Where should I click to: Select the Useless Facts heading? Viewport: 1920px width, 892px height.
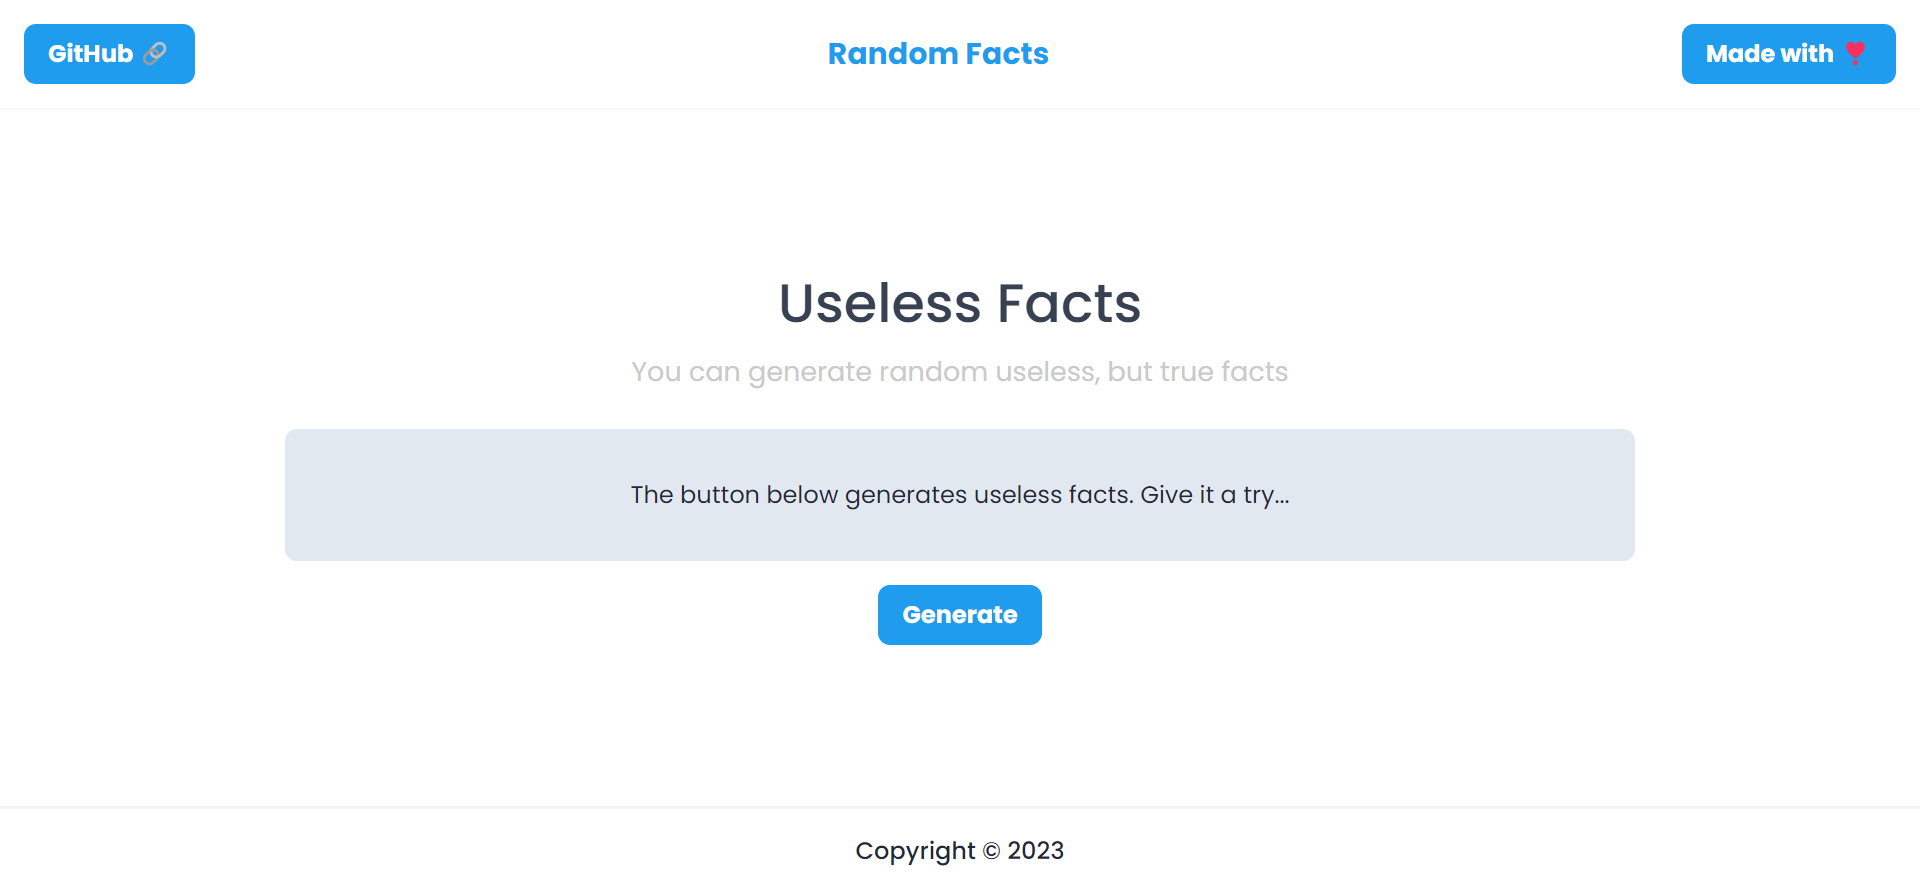tap(959, 303)
